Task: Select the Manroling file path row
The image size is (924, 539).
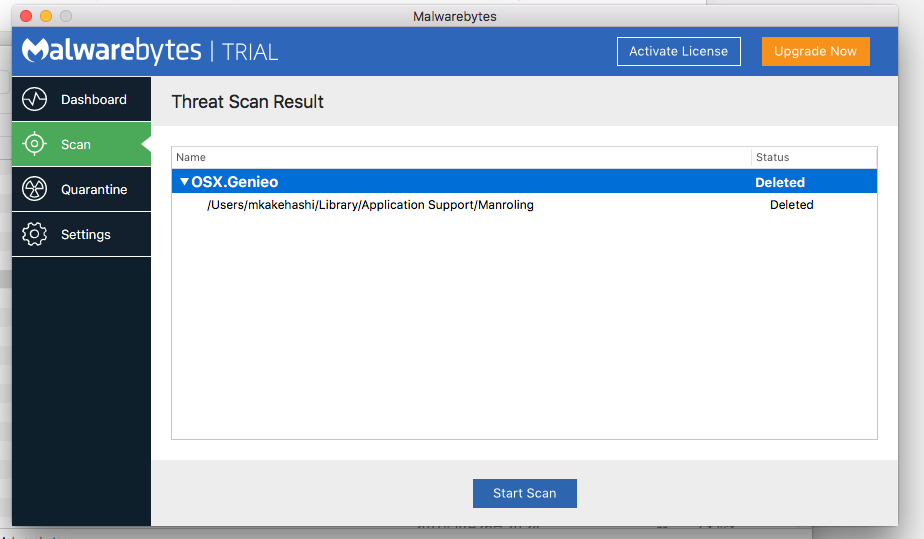Action: (524, 204)
